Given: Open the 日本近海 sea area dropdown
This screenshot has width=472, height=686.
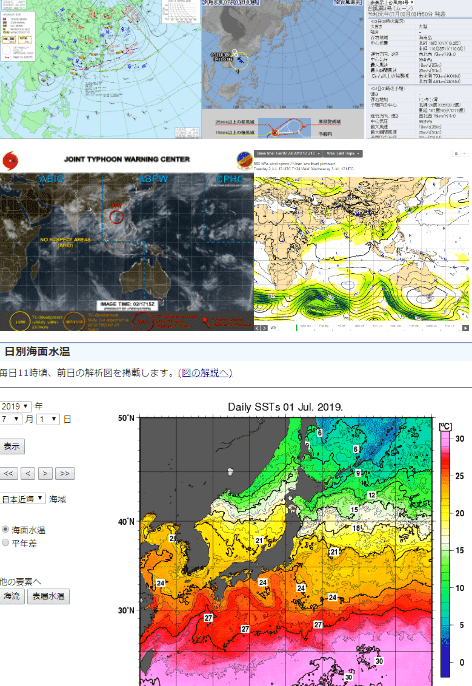Looking at the screenshot, I should tap(23, 498).
